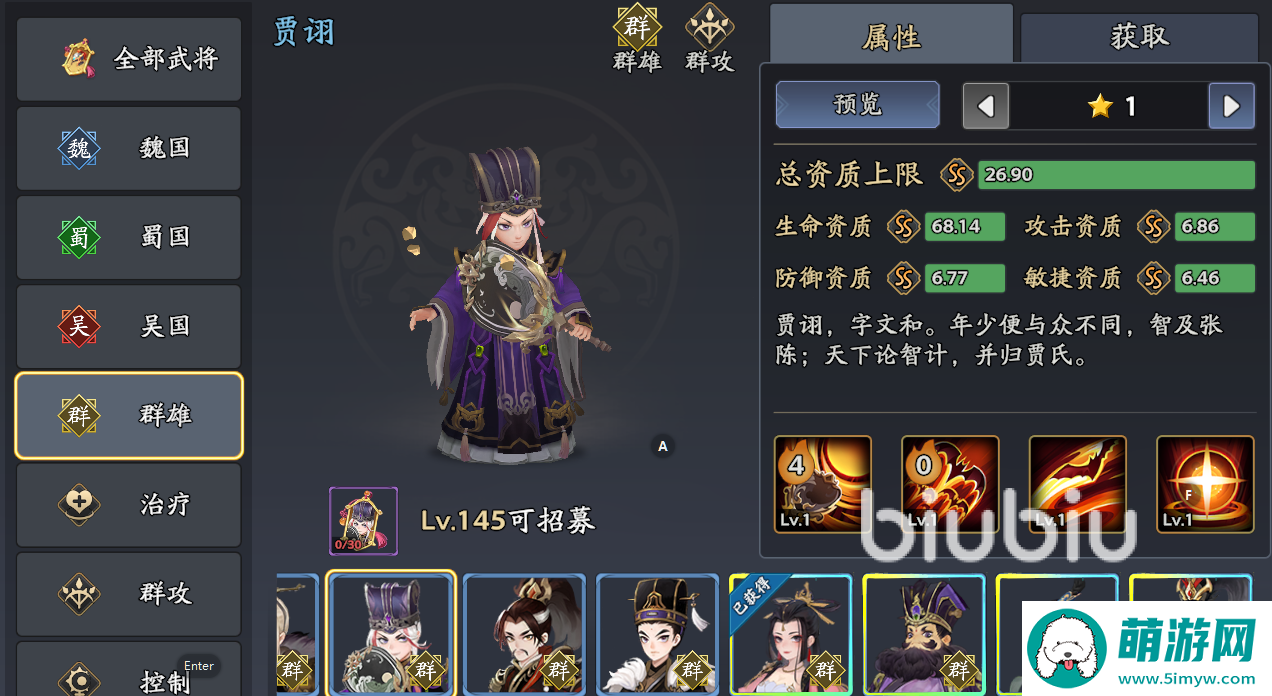
Task: Click the 群雄 faction badge above hero
Action: coord(637,38)
